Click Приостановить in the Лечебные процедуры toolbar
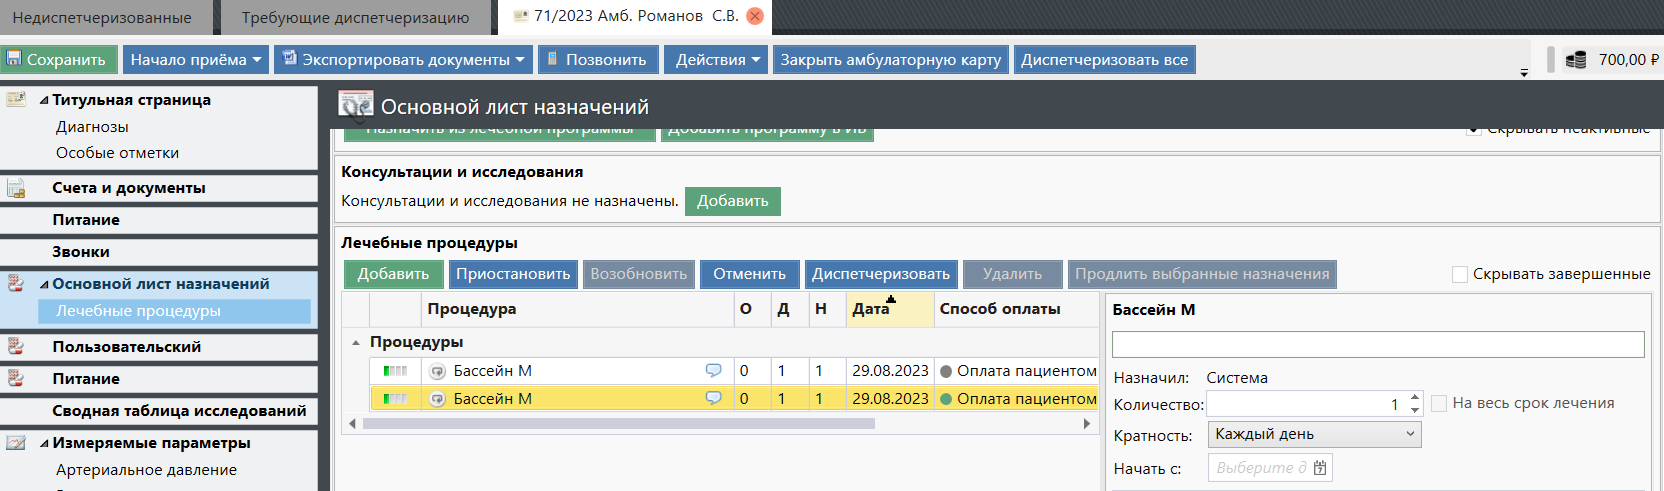The width and height of the screenshot is (1664, 491). click(512, 274)
